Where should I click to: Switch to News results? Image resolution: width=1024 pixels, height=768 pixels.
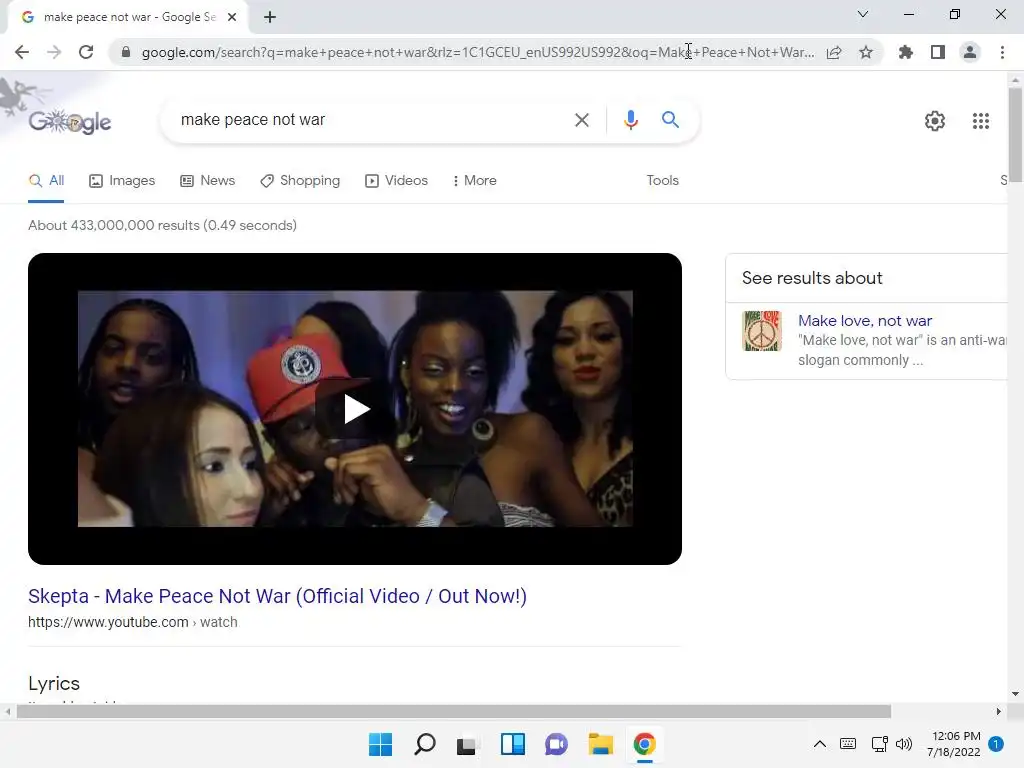tap(208, 181)
